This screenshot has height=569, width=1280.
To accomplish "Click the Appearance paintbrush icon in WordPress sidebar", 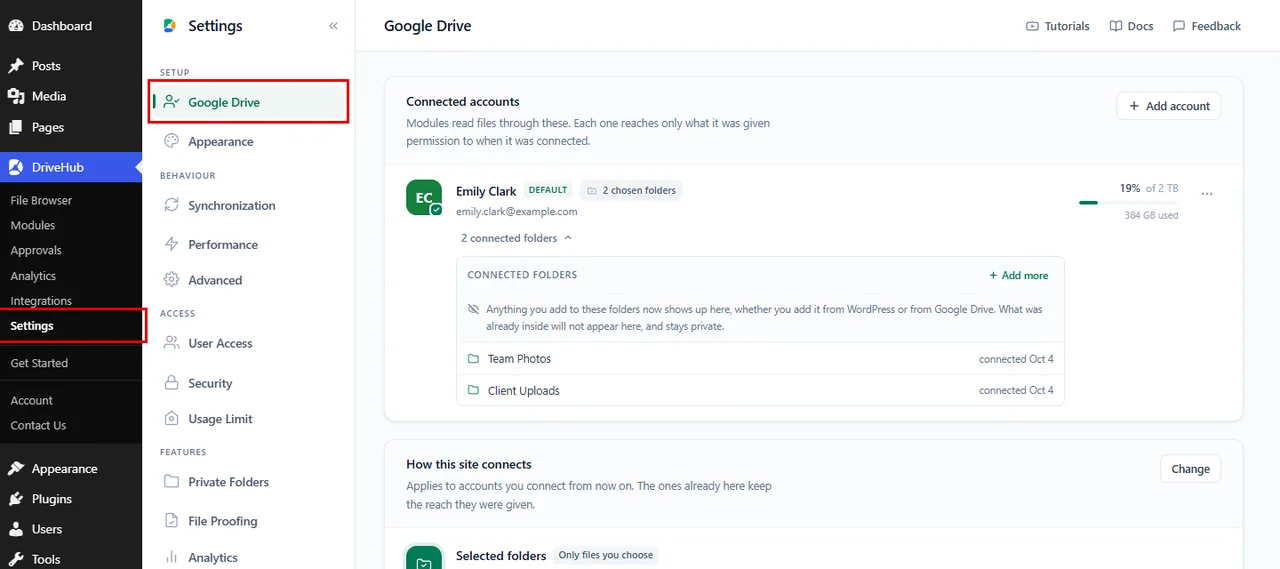I will click(x=16, y=469).
